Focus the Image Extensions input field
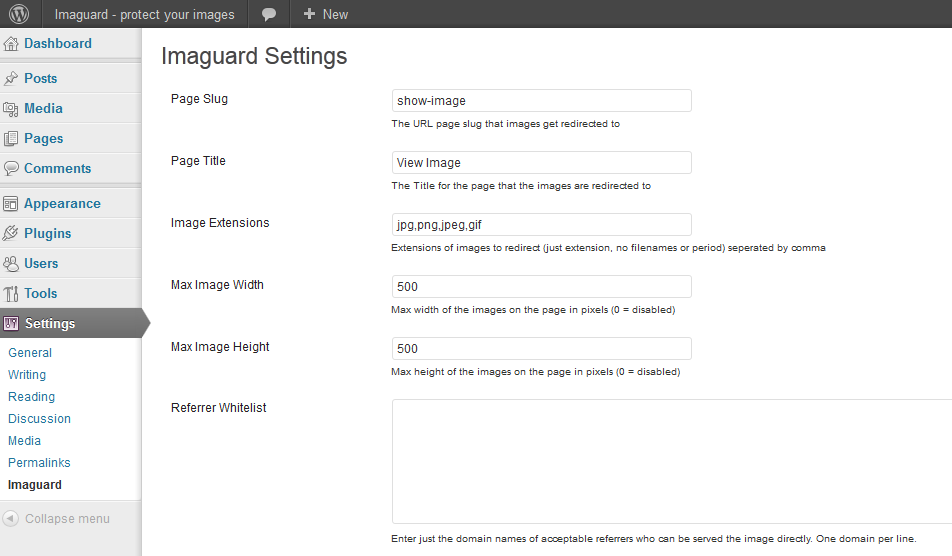The height and width of the screenshot is (556, 952). tap(542, 225)
